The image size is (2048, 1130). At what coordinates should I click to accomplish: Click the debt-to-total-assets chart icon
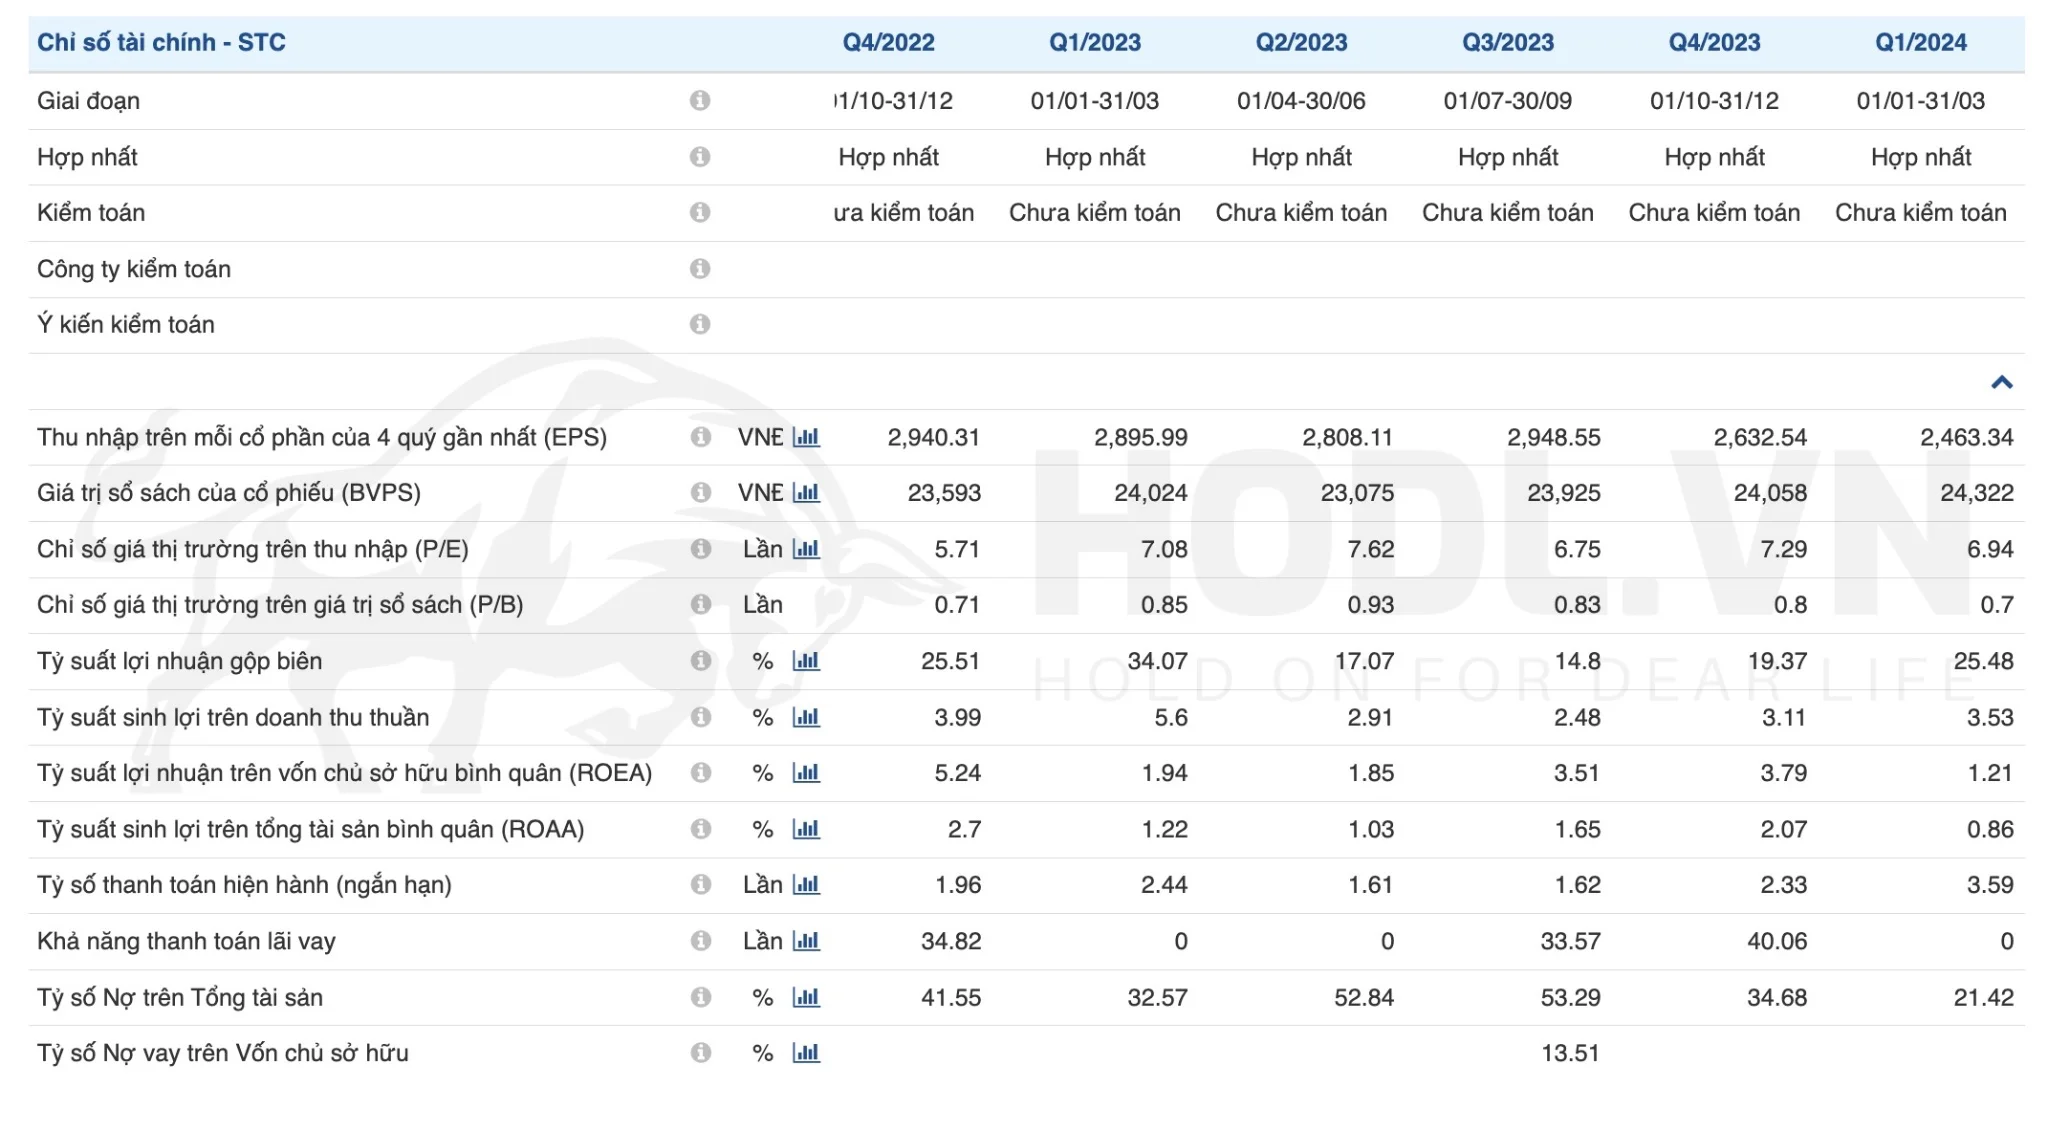point(805,997)
